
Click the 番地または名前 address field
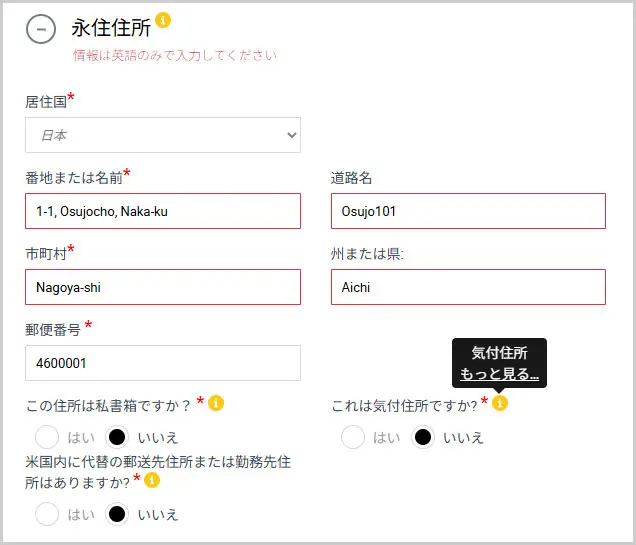tap(162, 211)
